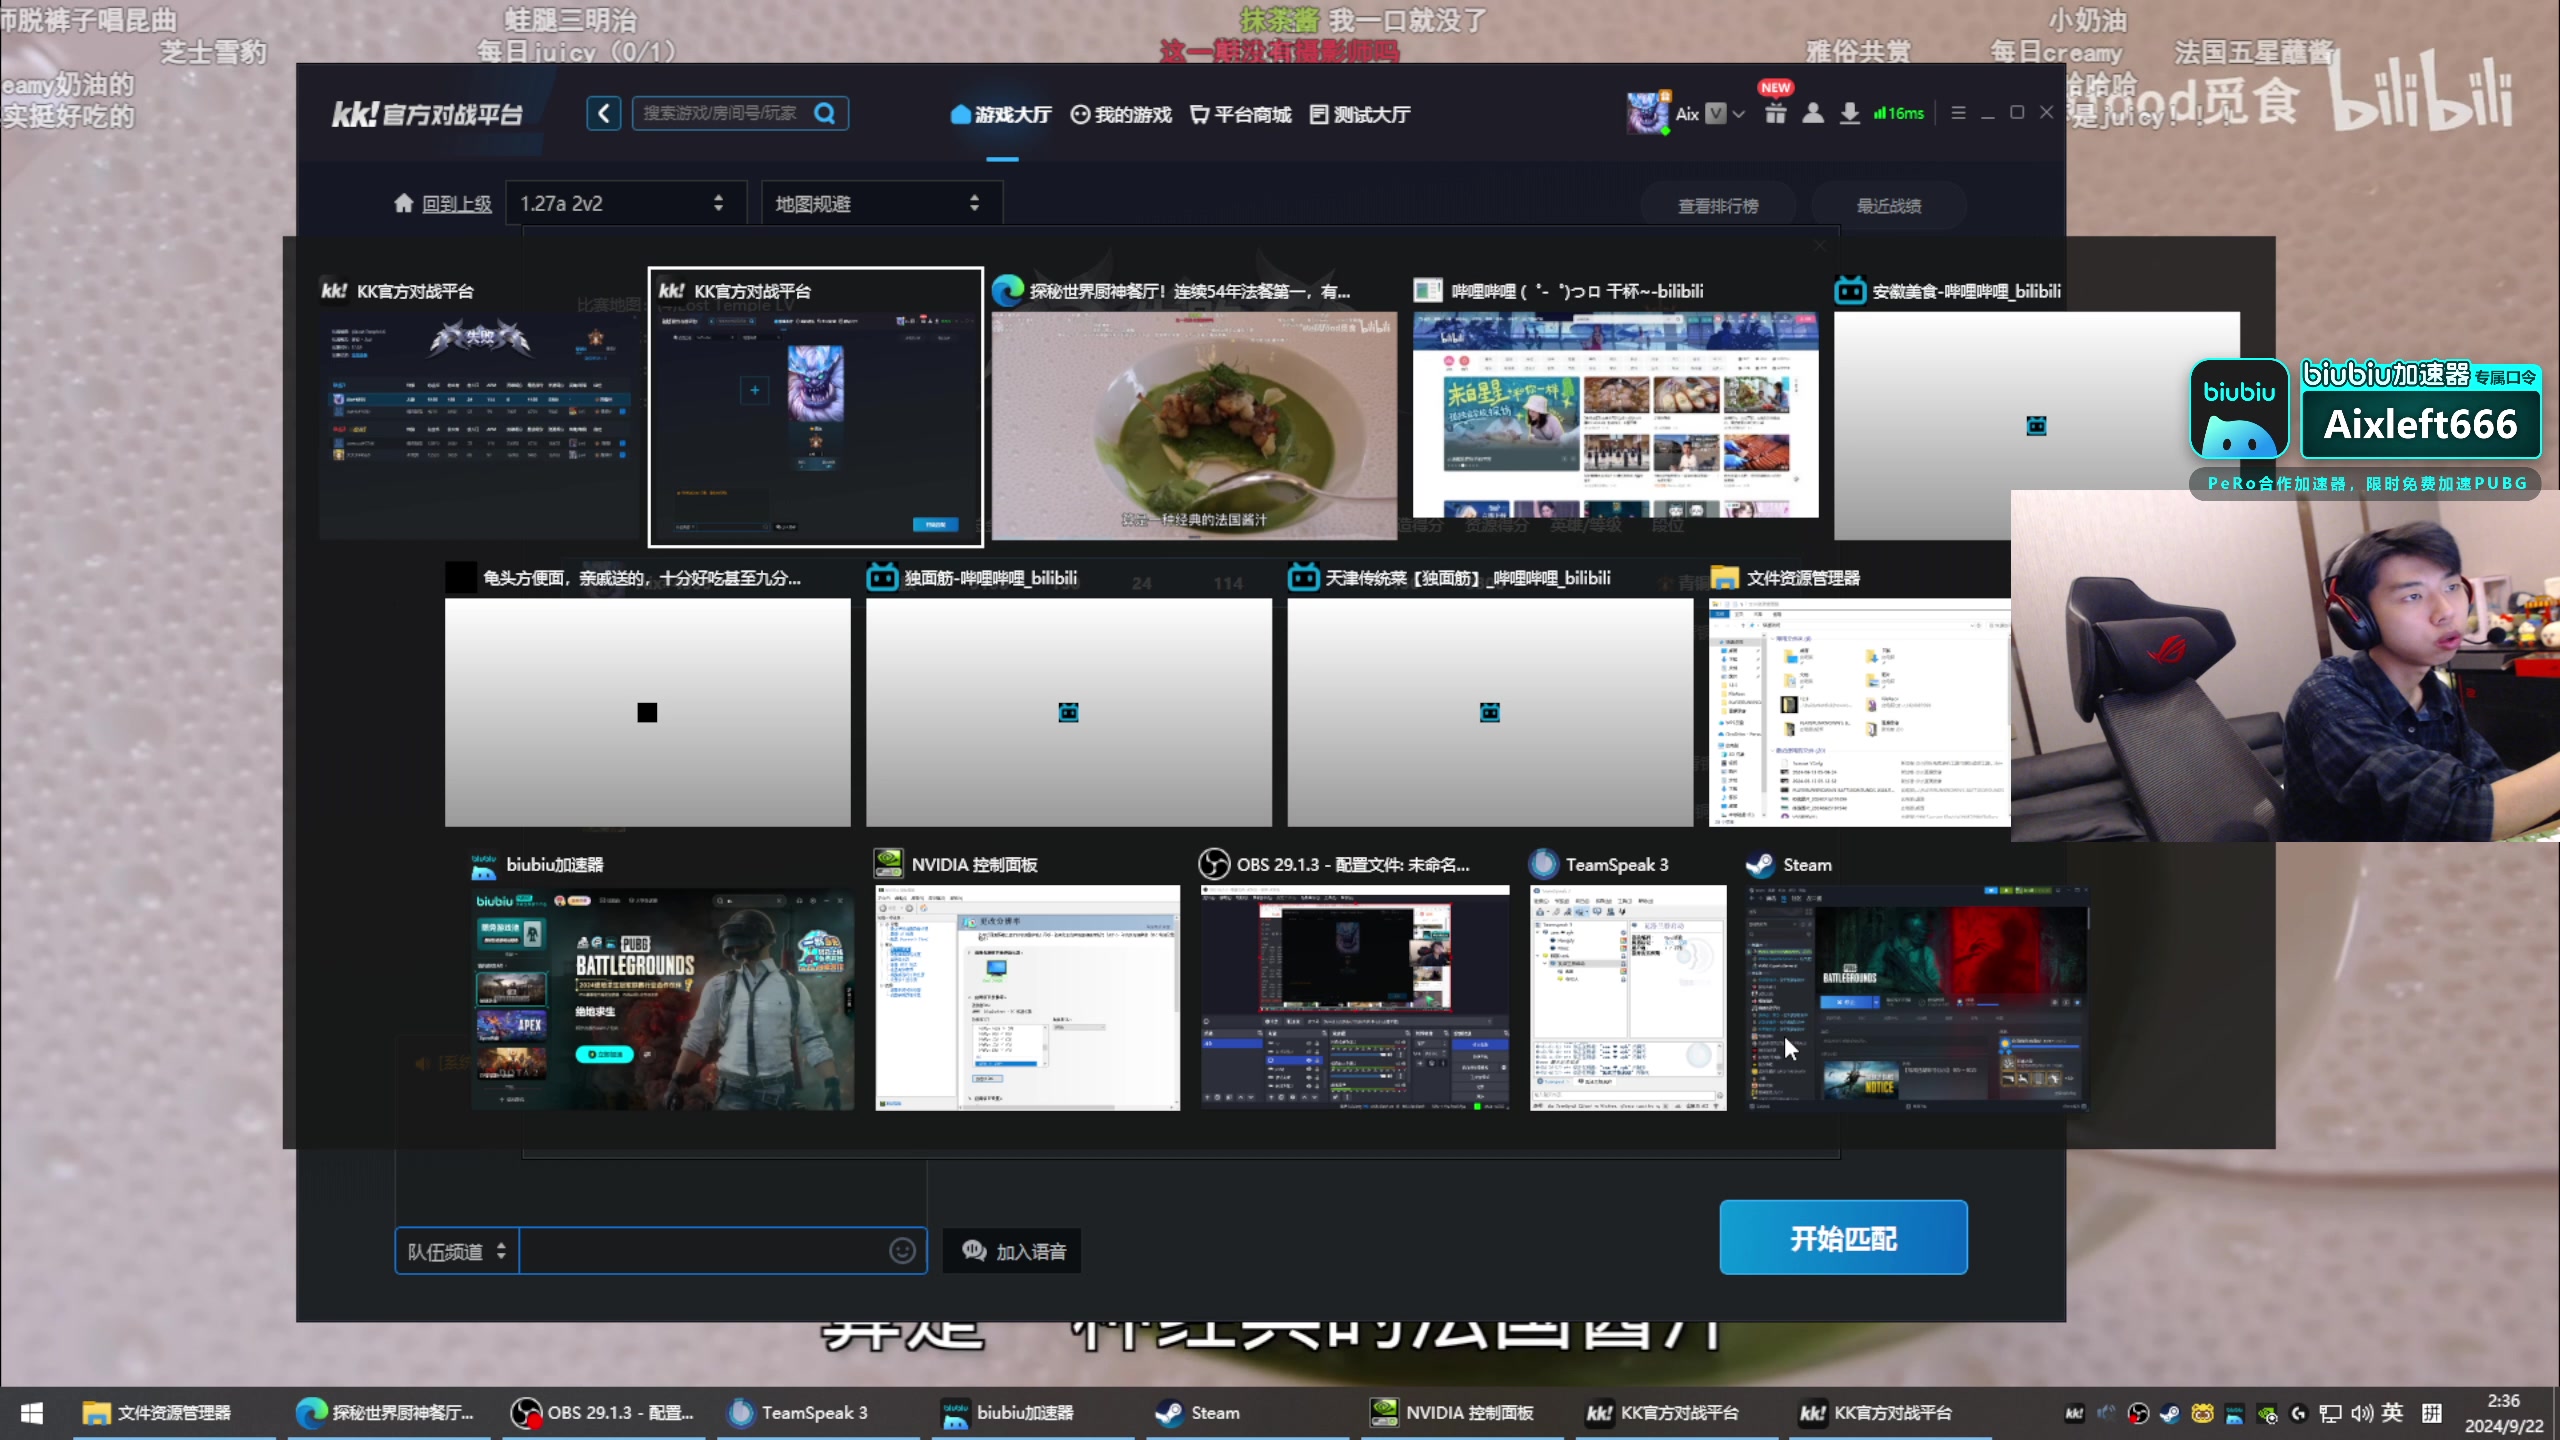Select the OBS 29.1.3 window thumbnail
This screenshot has width=2560, height=1440.
[1355, 998]
